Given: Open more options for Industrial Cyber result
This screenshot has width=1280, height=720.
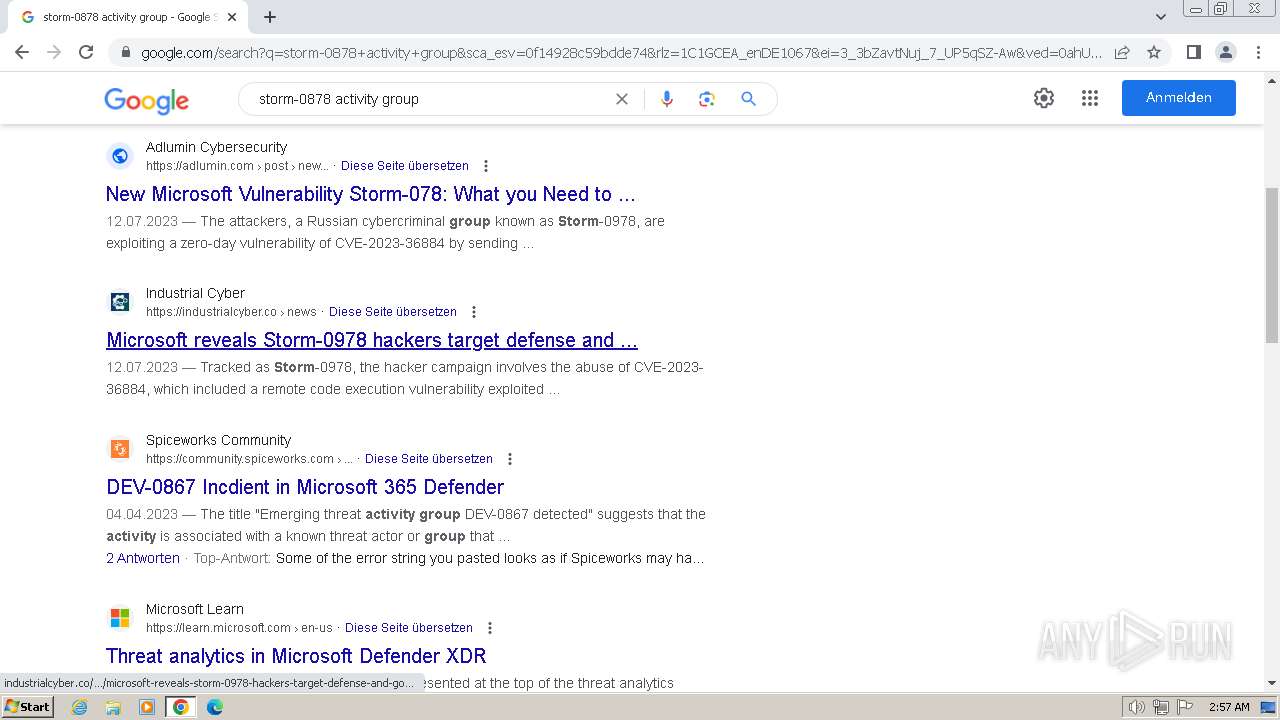Looking at the screenshot, I should (474, 312).
